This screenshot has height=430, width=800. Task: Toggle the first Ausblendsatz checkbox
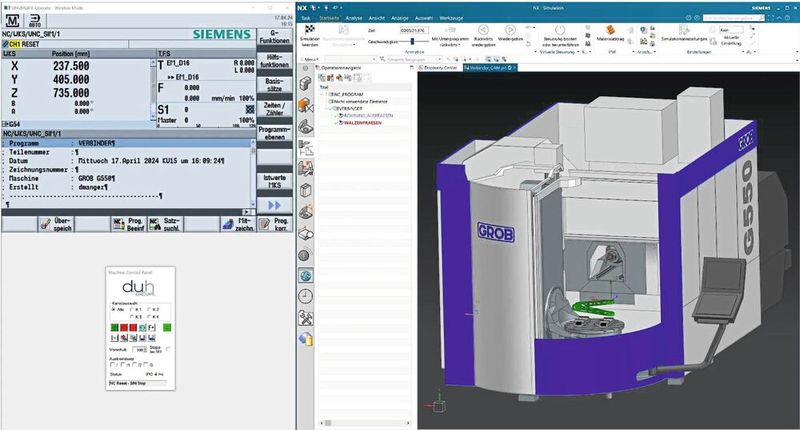[x=112, y=365]
